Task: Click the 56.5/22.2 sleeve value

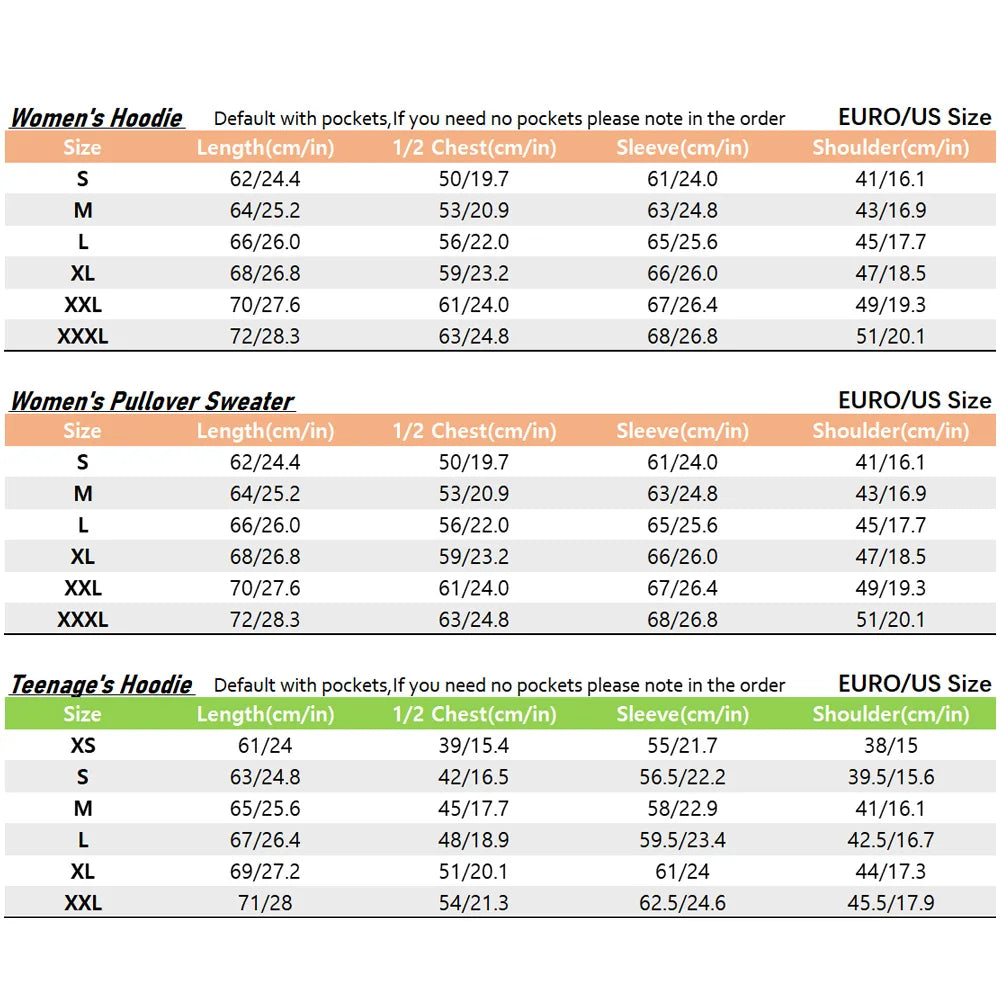Action: pyautogui.click(x=682, y=777)
